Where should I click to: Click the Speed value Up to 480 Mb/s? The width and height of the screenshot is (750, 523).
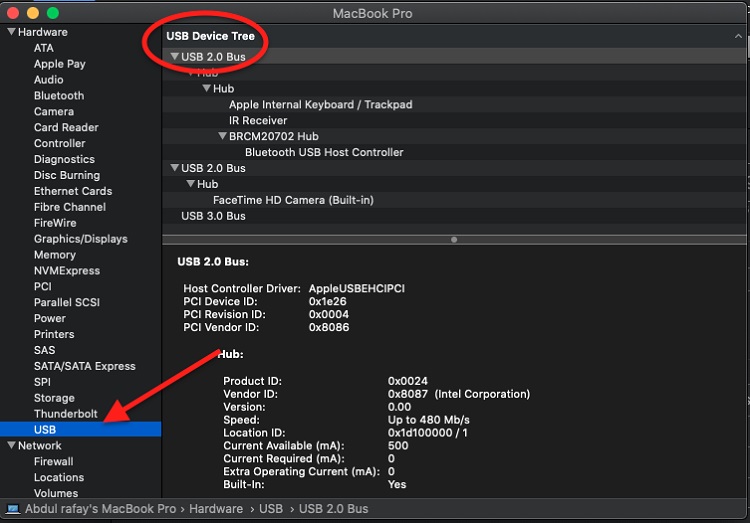pyautogui.click(x=429, y=420)
